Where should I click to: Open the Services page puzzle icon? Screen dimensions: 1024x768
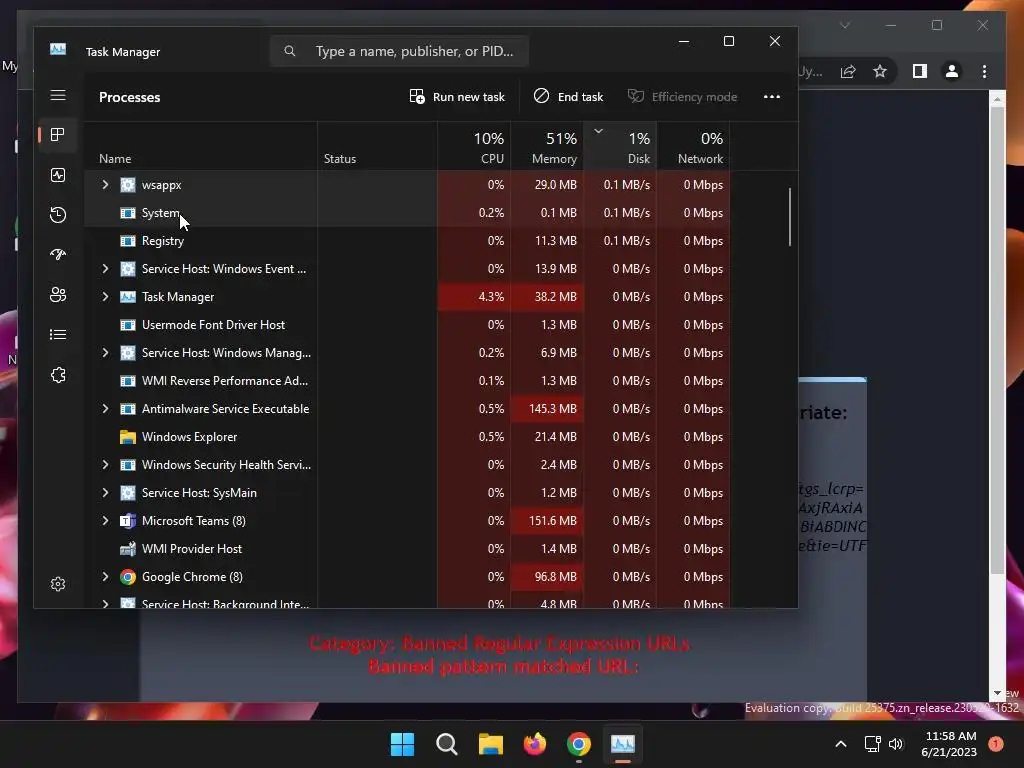point(58,375)
